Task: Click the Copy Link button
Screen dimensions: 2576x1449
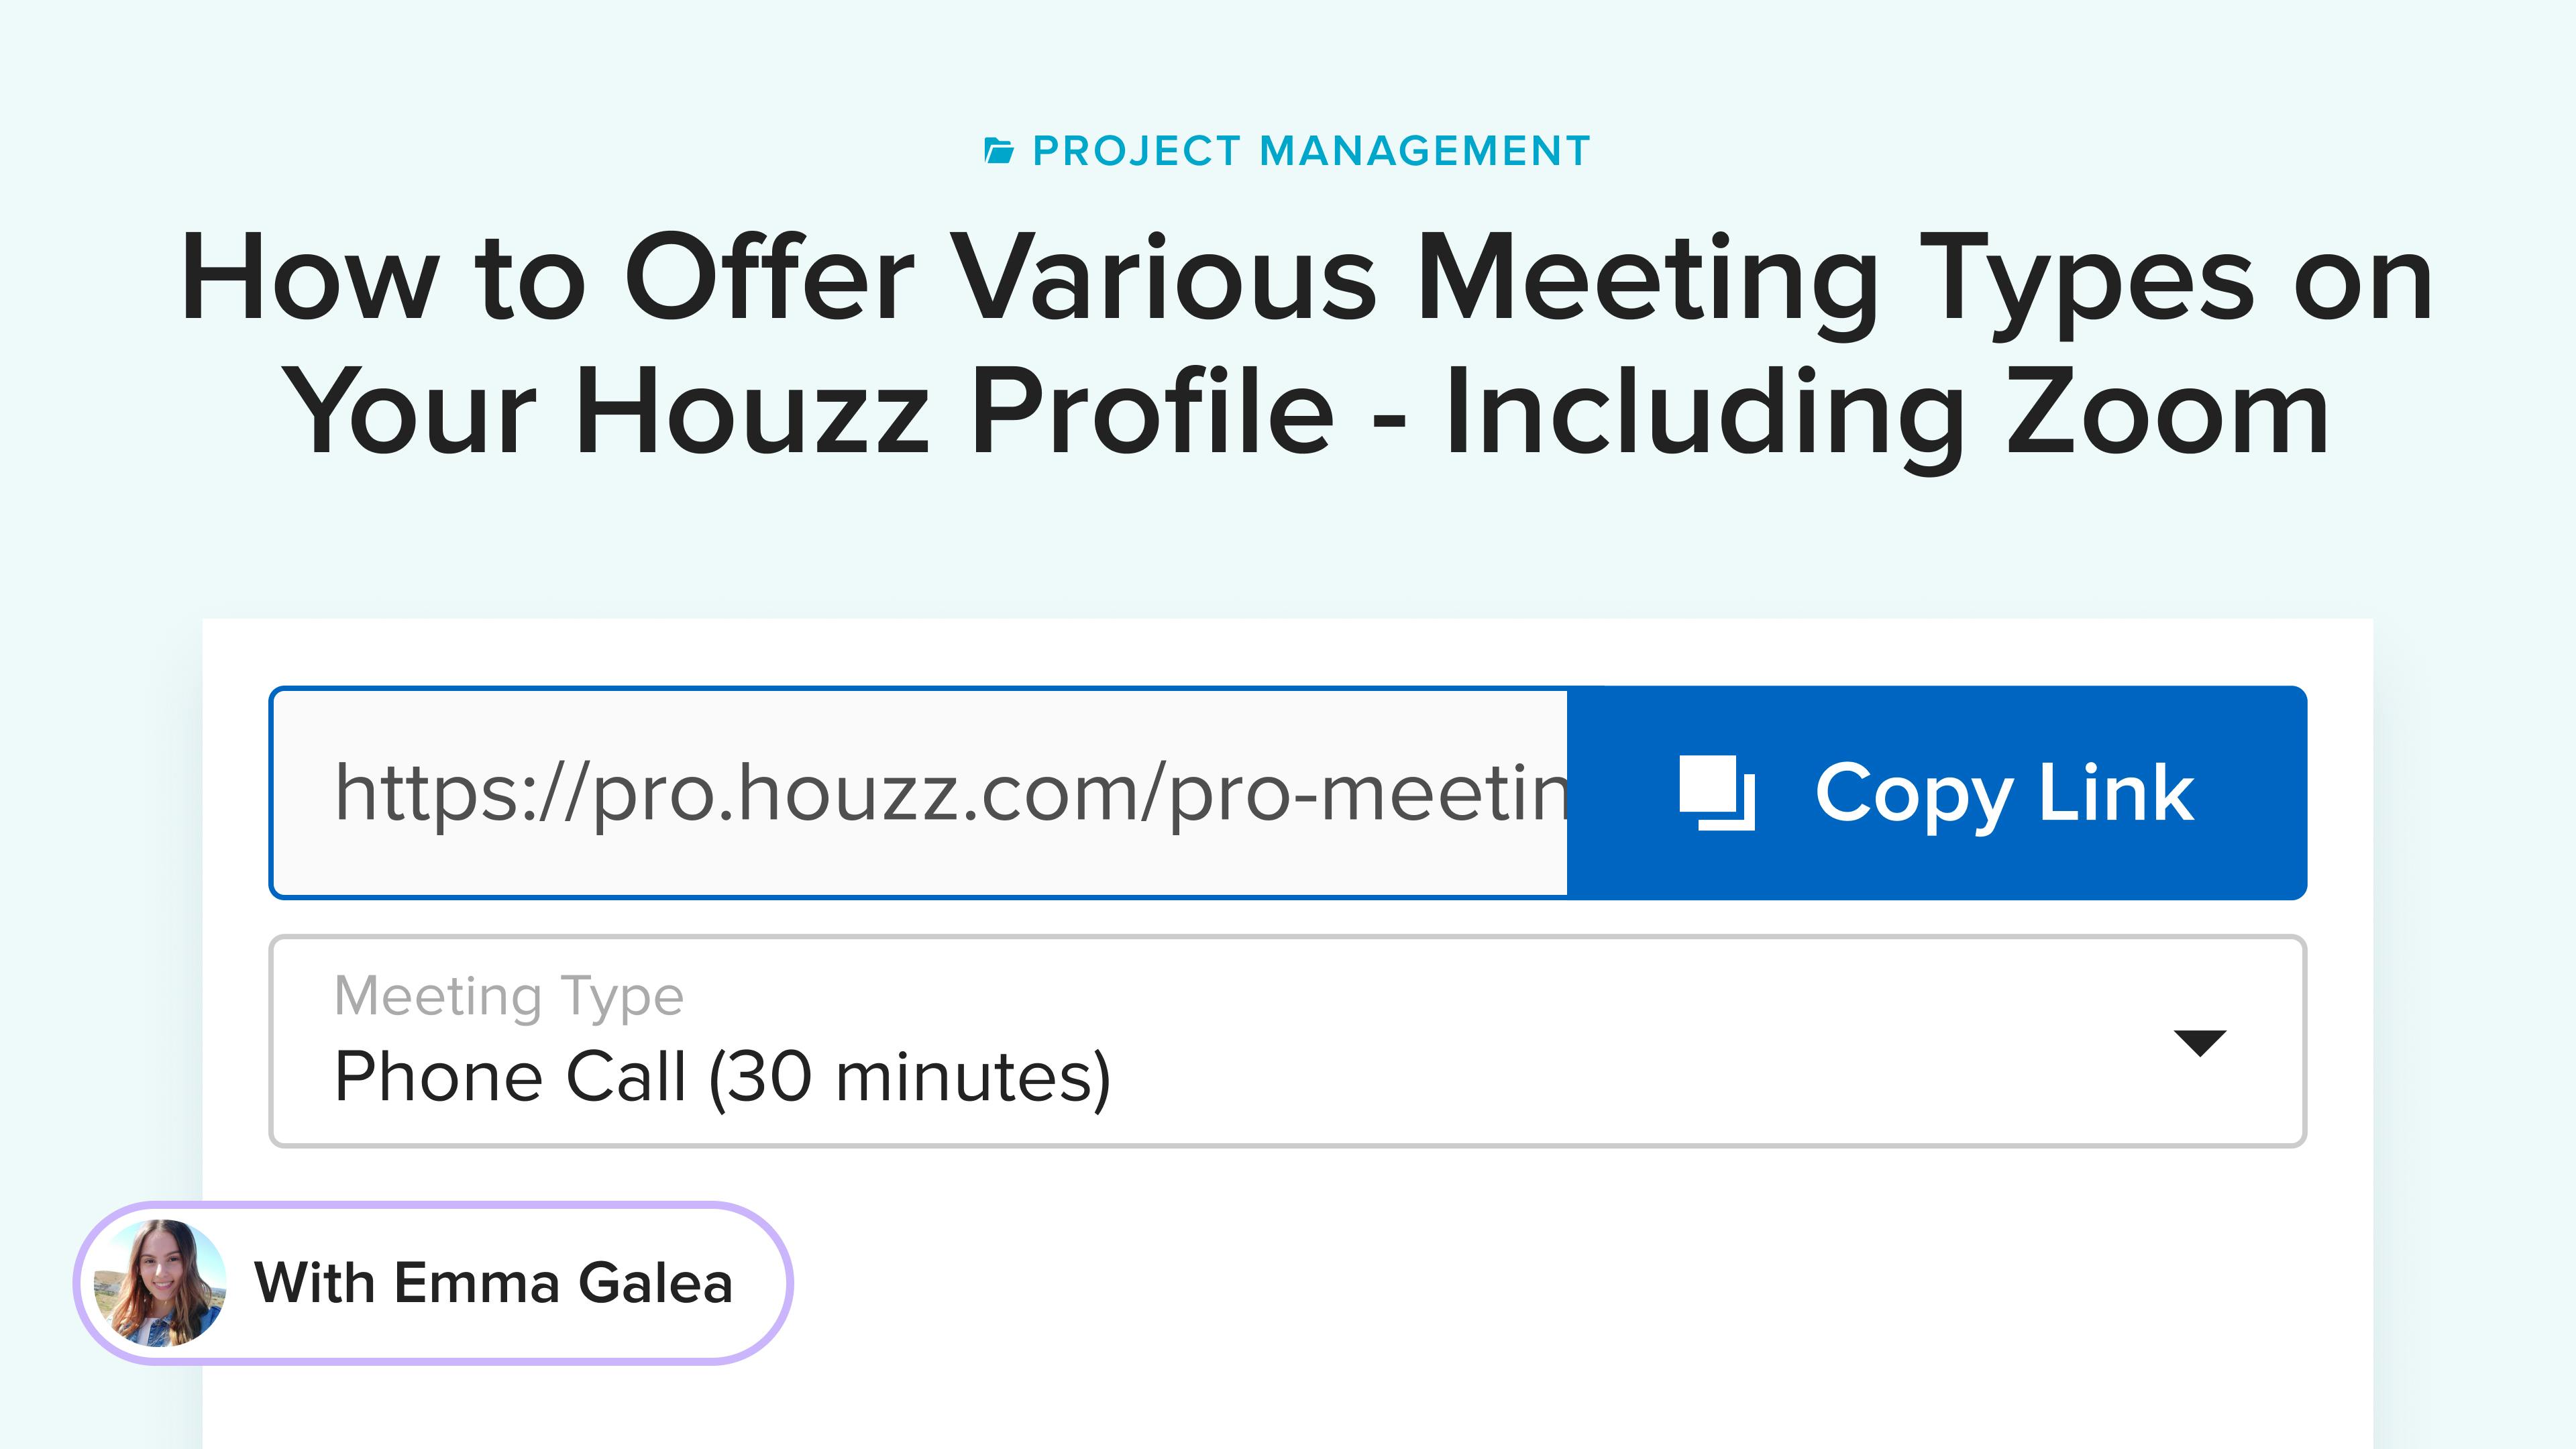Action: tap(1937, 793)
